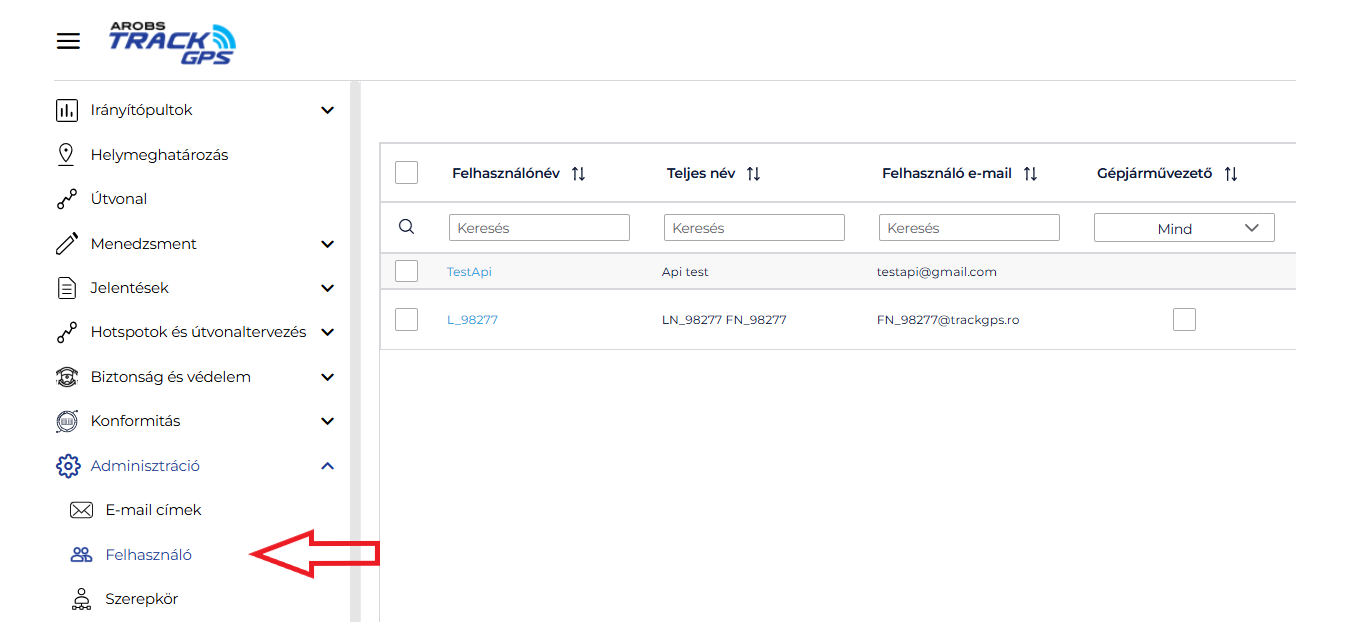Open the Mind filter dropdown
Screen dimensions: 1350x629
tap(1184, 228)
